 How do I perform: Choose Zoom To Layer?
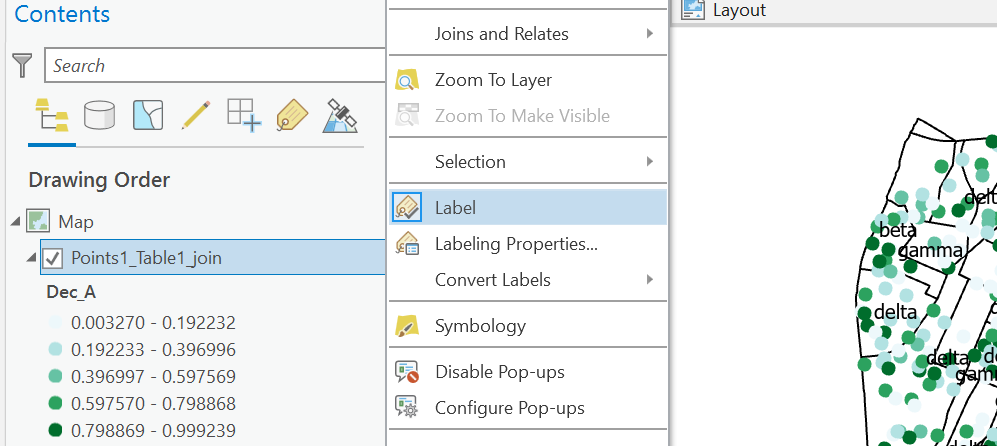[x=493, y=80]
